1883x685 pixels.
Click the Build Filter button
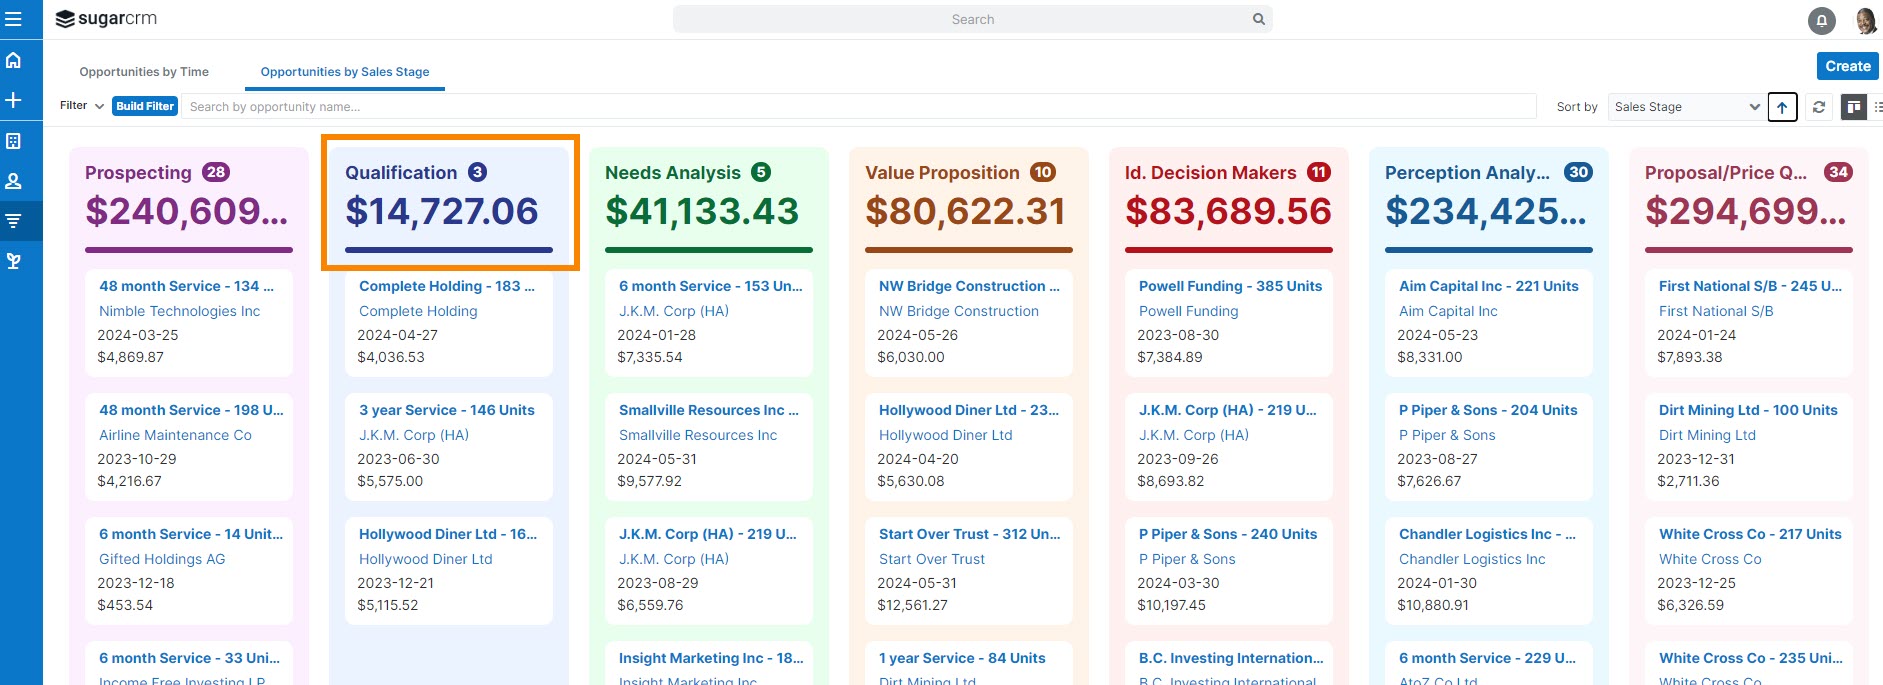[x=145, y=106]
